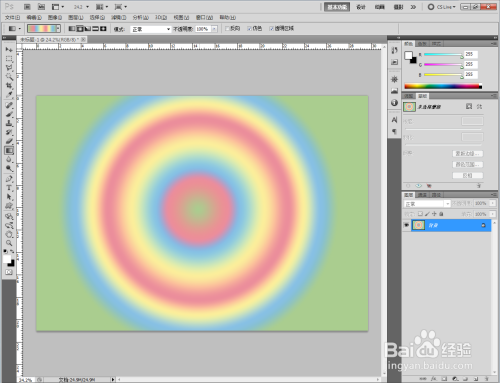
Task: Open Mini Bridge from the application bar
Action: 41,7
